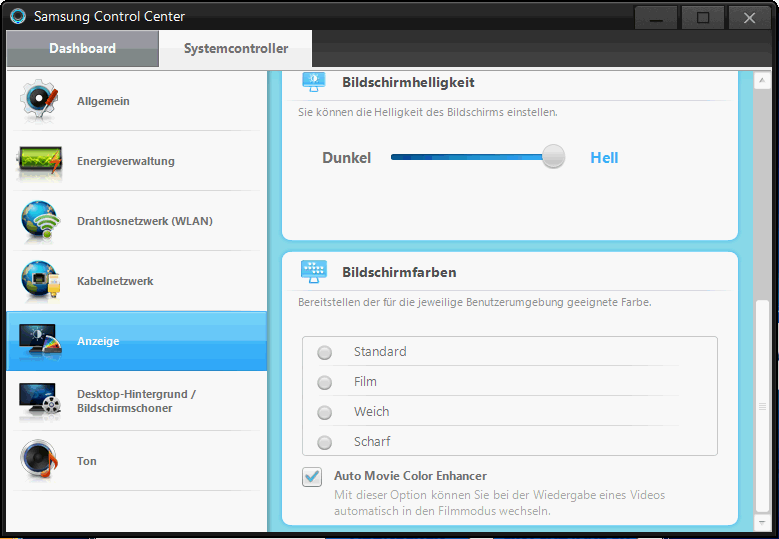
Task: Click the Allgemein gear icon
Action: (39, 99)
